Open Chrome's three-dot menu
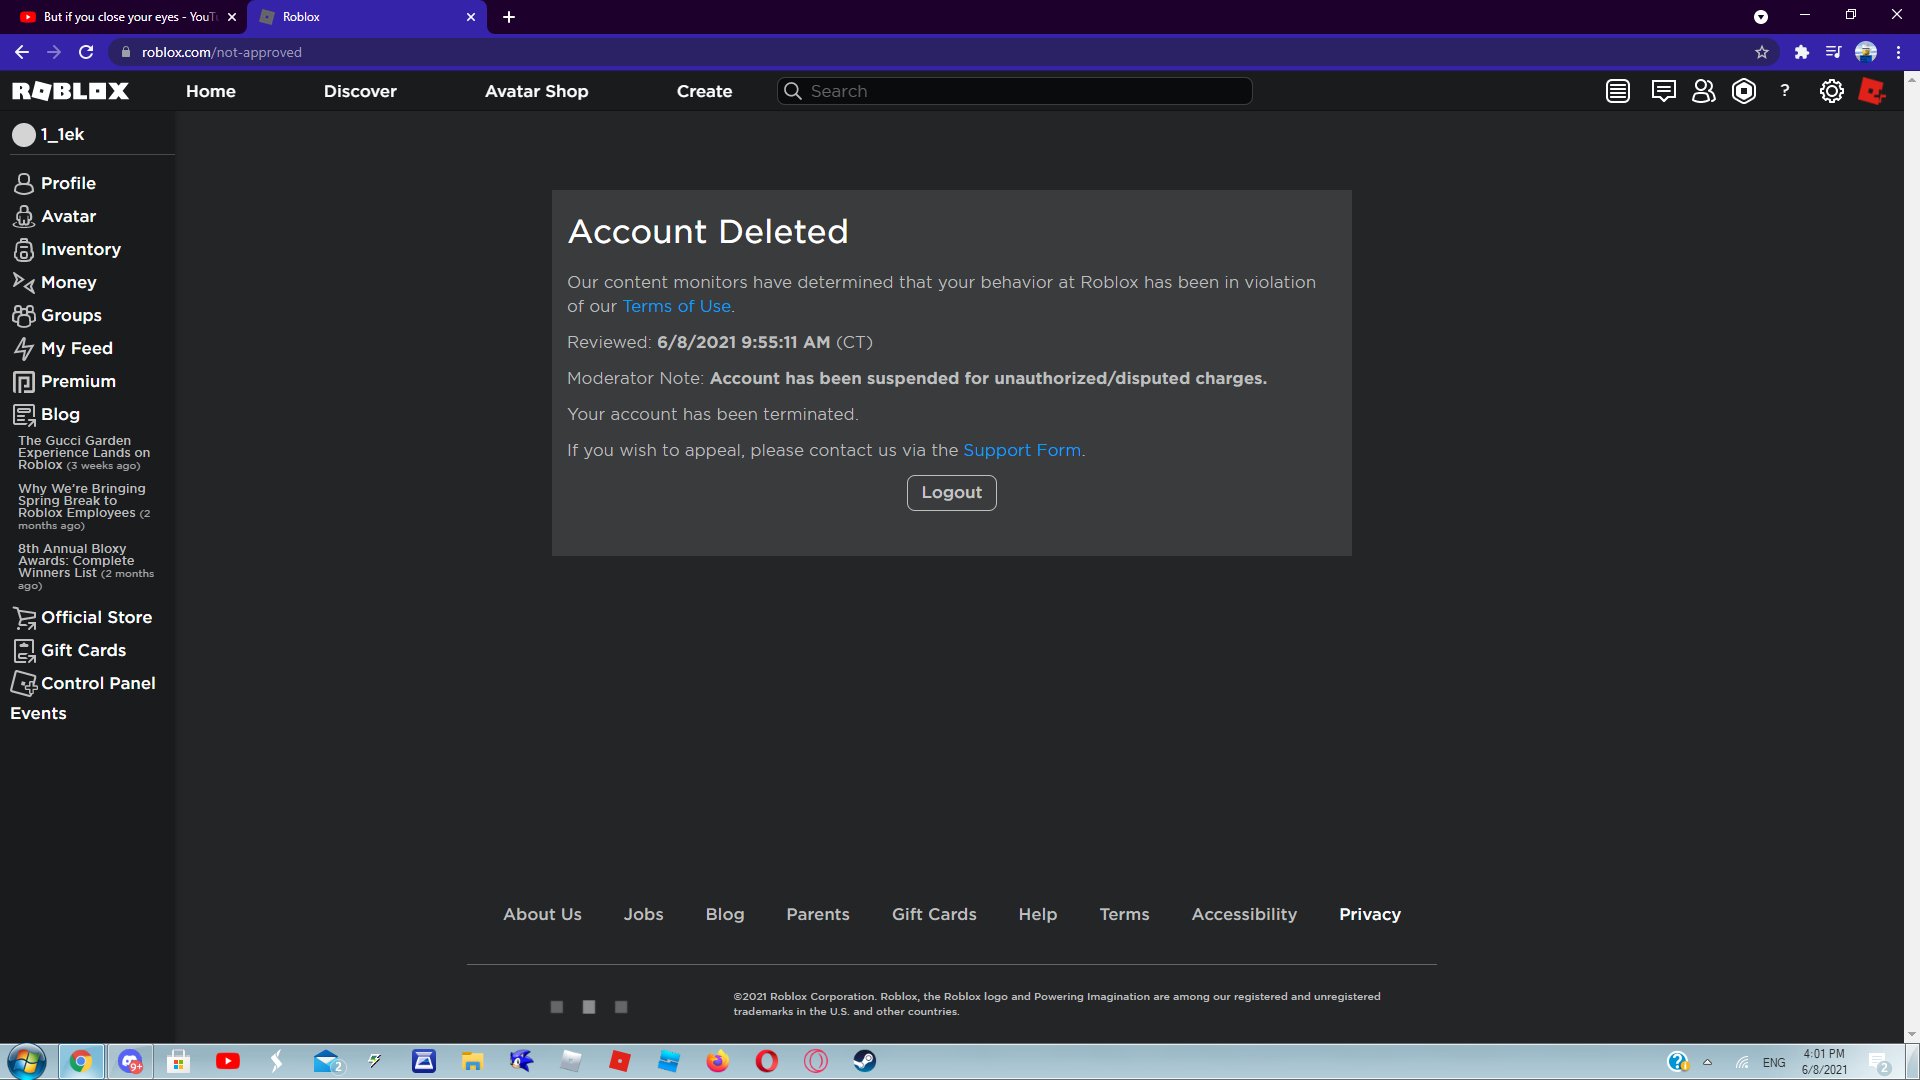The height and width of the screenshot is (1080, 1920). point(1898,52)
